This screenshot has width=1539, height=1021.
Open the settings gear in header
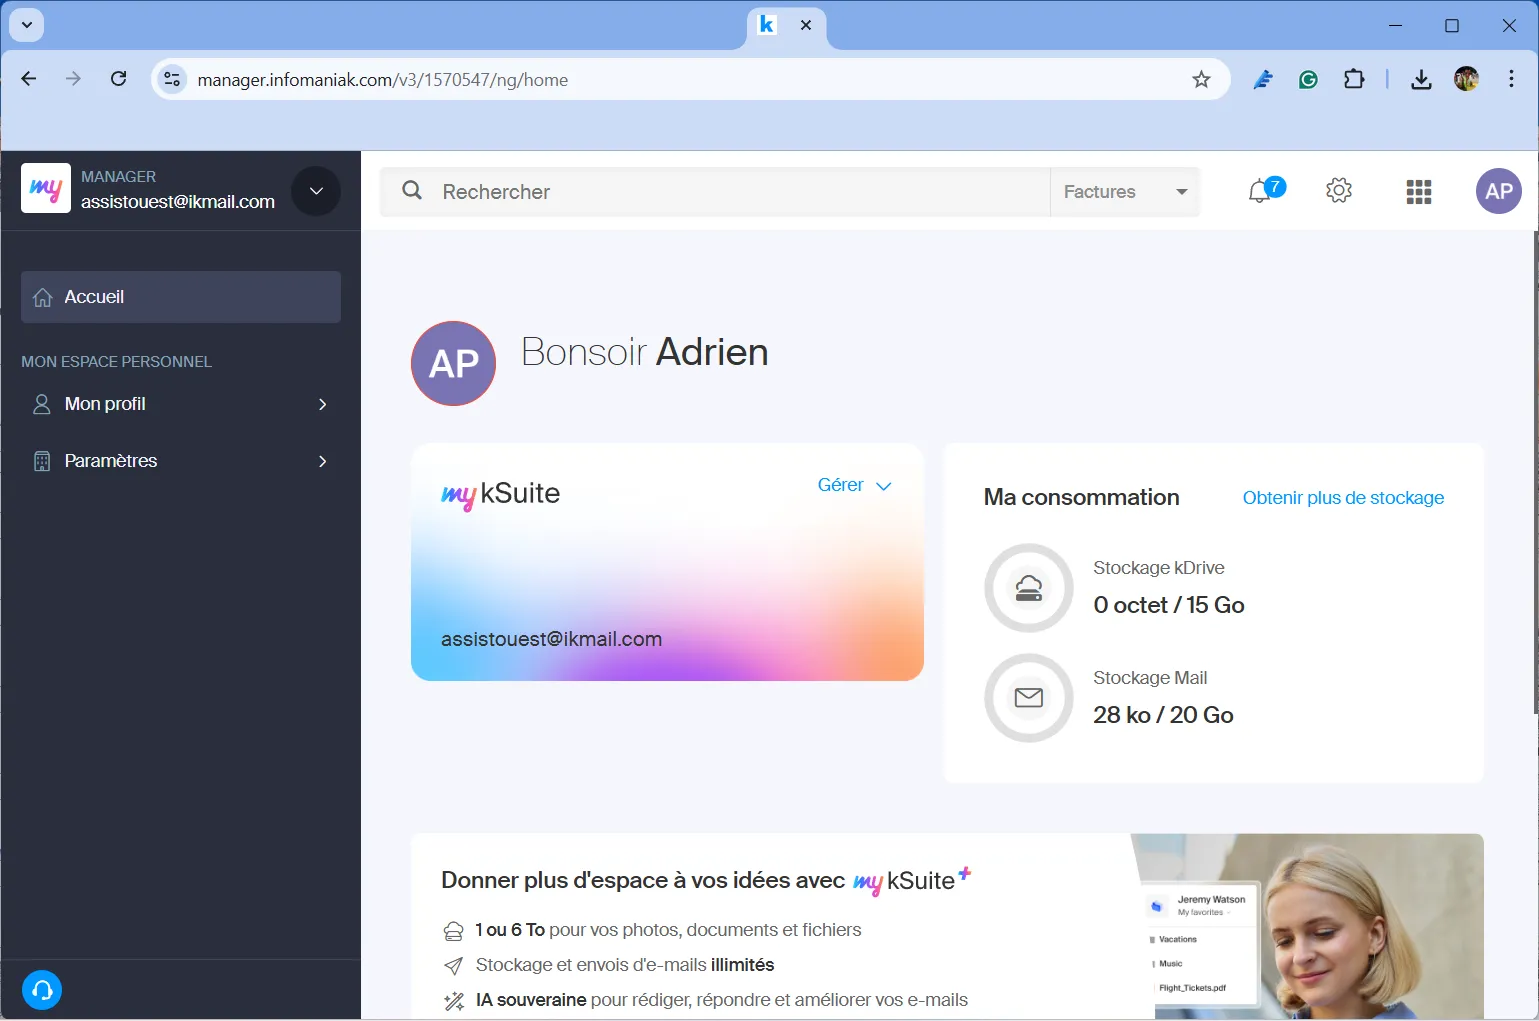[1338, 191]
